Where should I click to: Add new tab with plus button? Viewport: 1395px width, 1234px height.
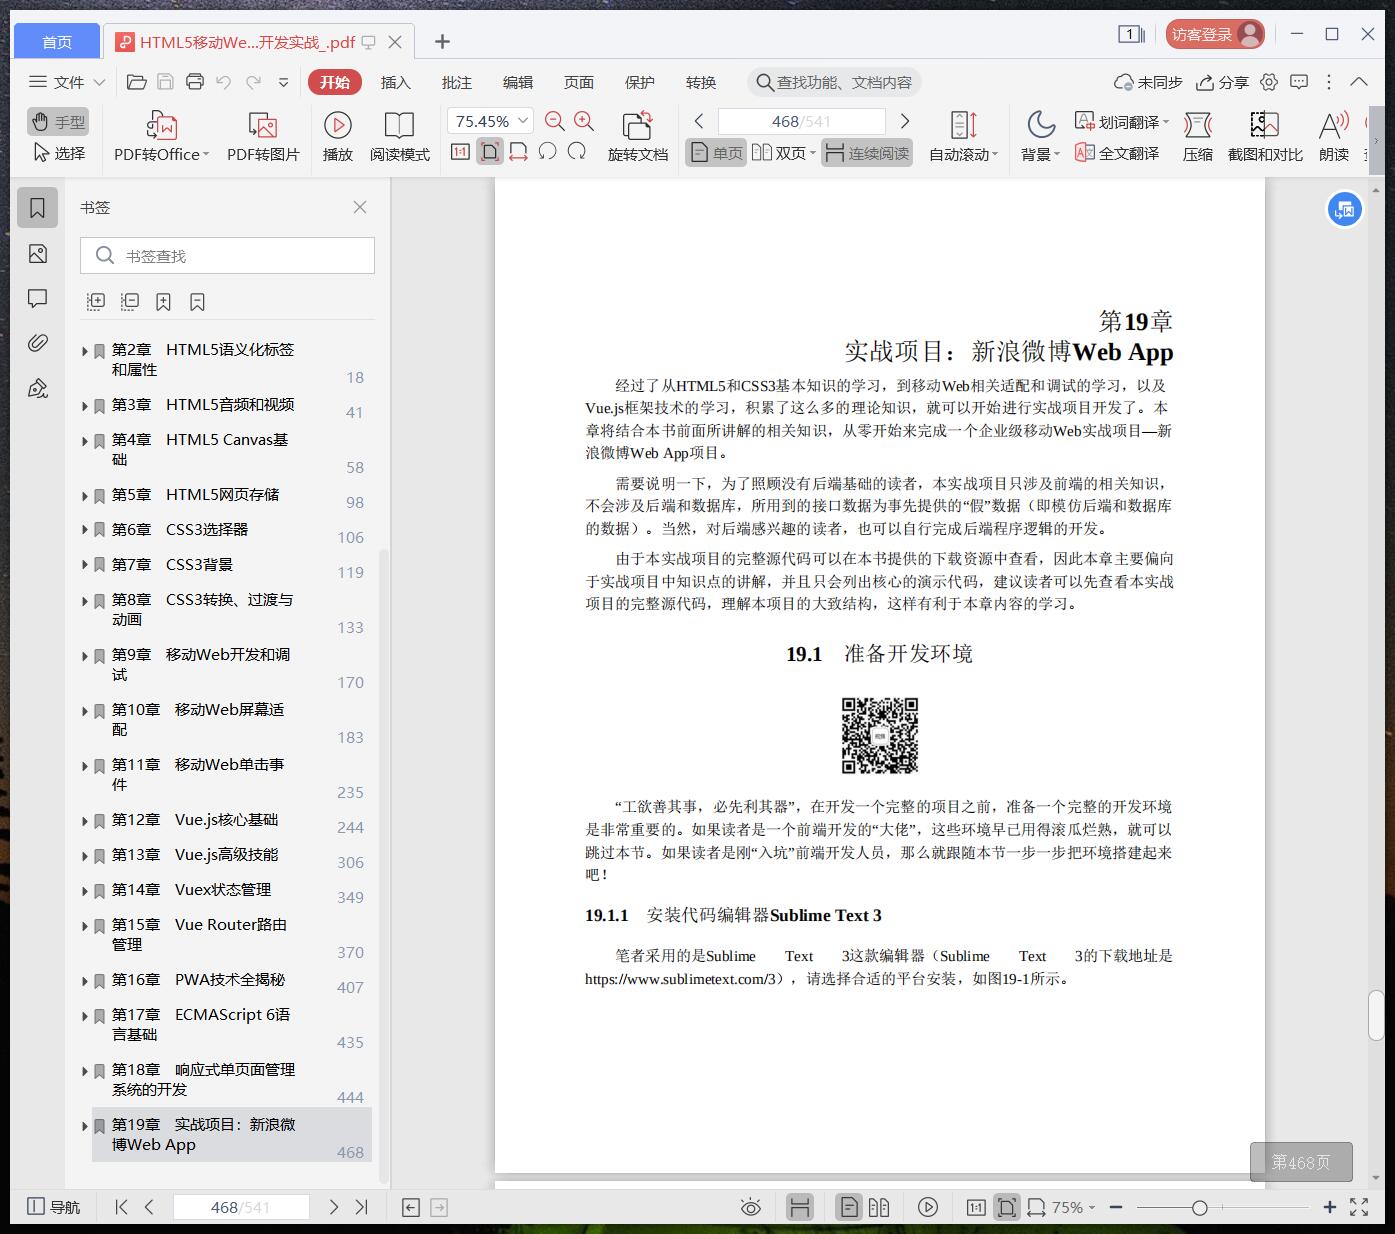[x=442, y=41]
